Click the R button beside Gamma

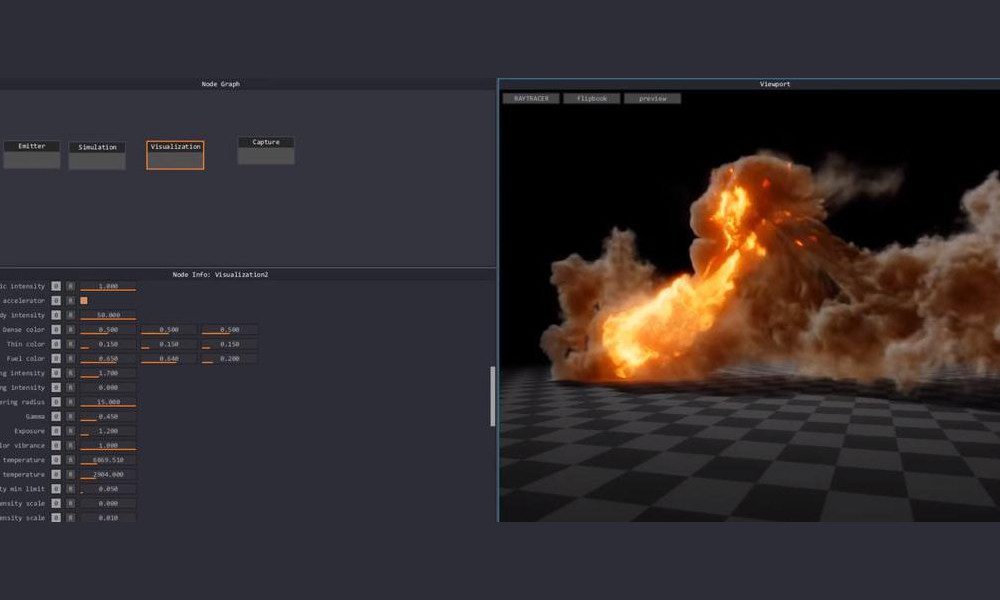[70, 417]
